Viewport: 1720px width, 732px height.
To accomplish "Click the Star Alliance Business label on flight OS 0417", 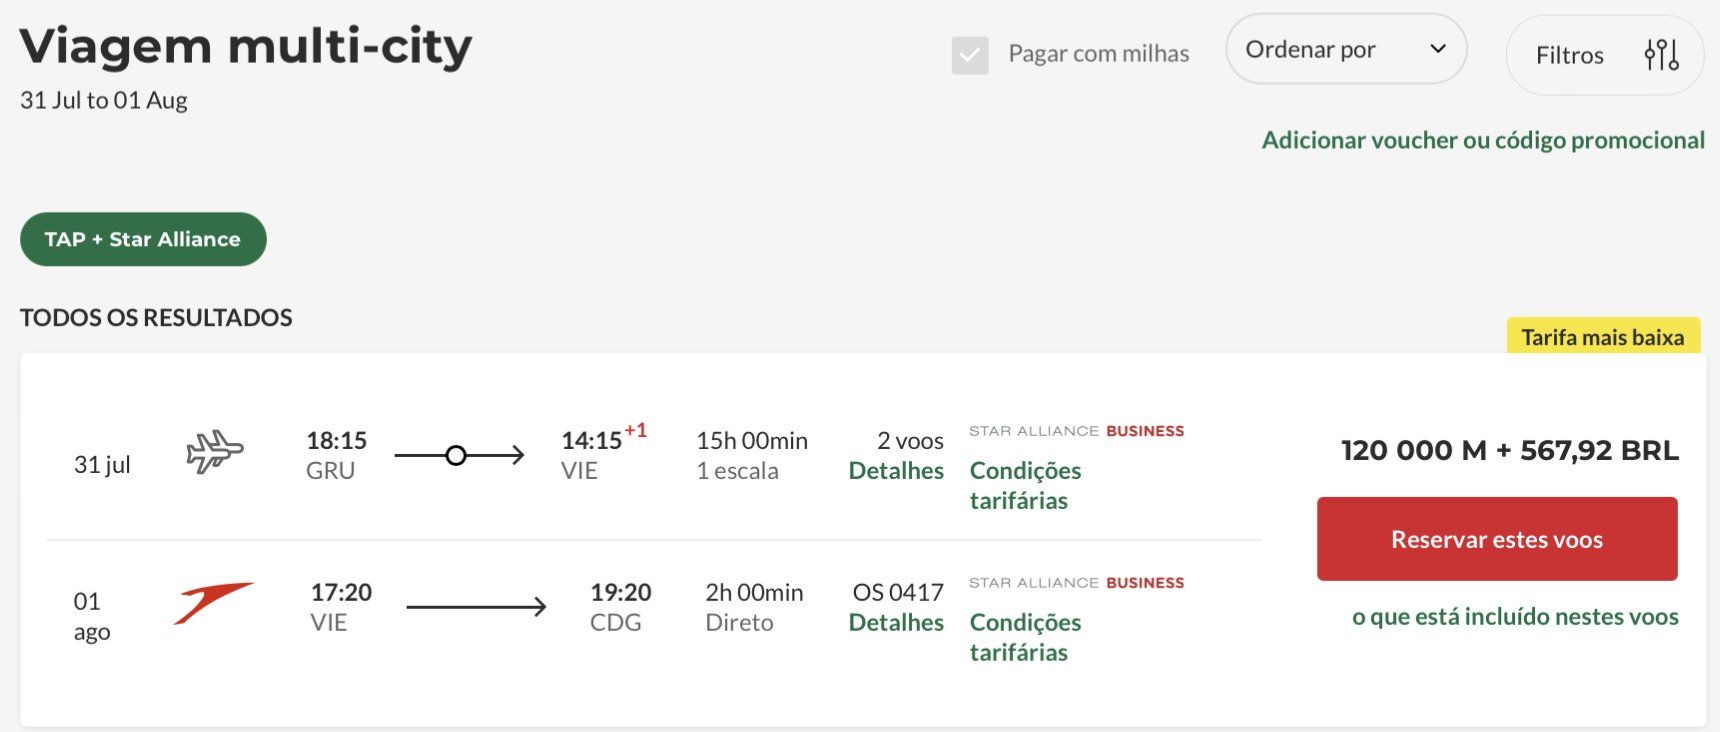I will [1076, 582].
